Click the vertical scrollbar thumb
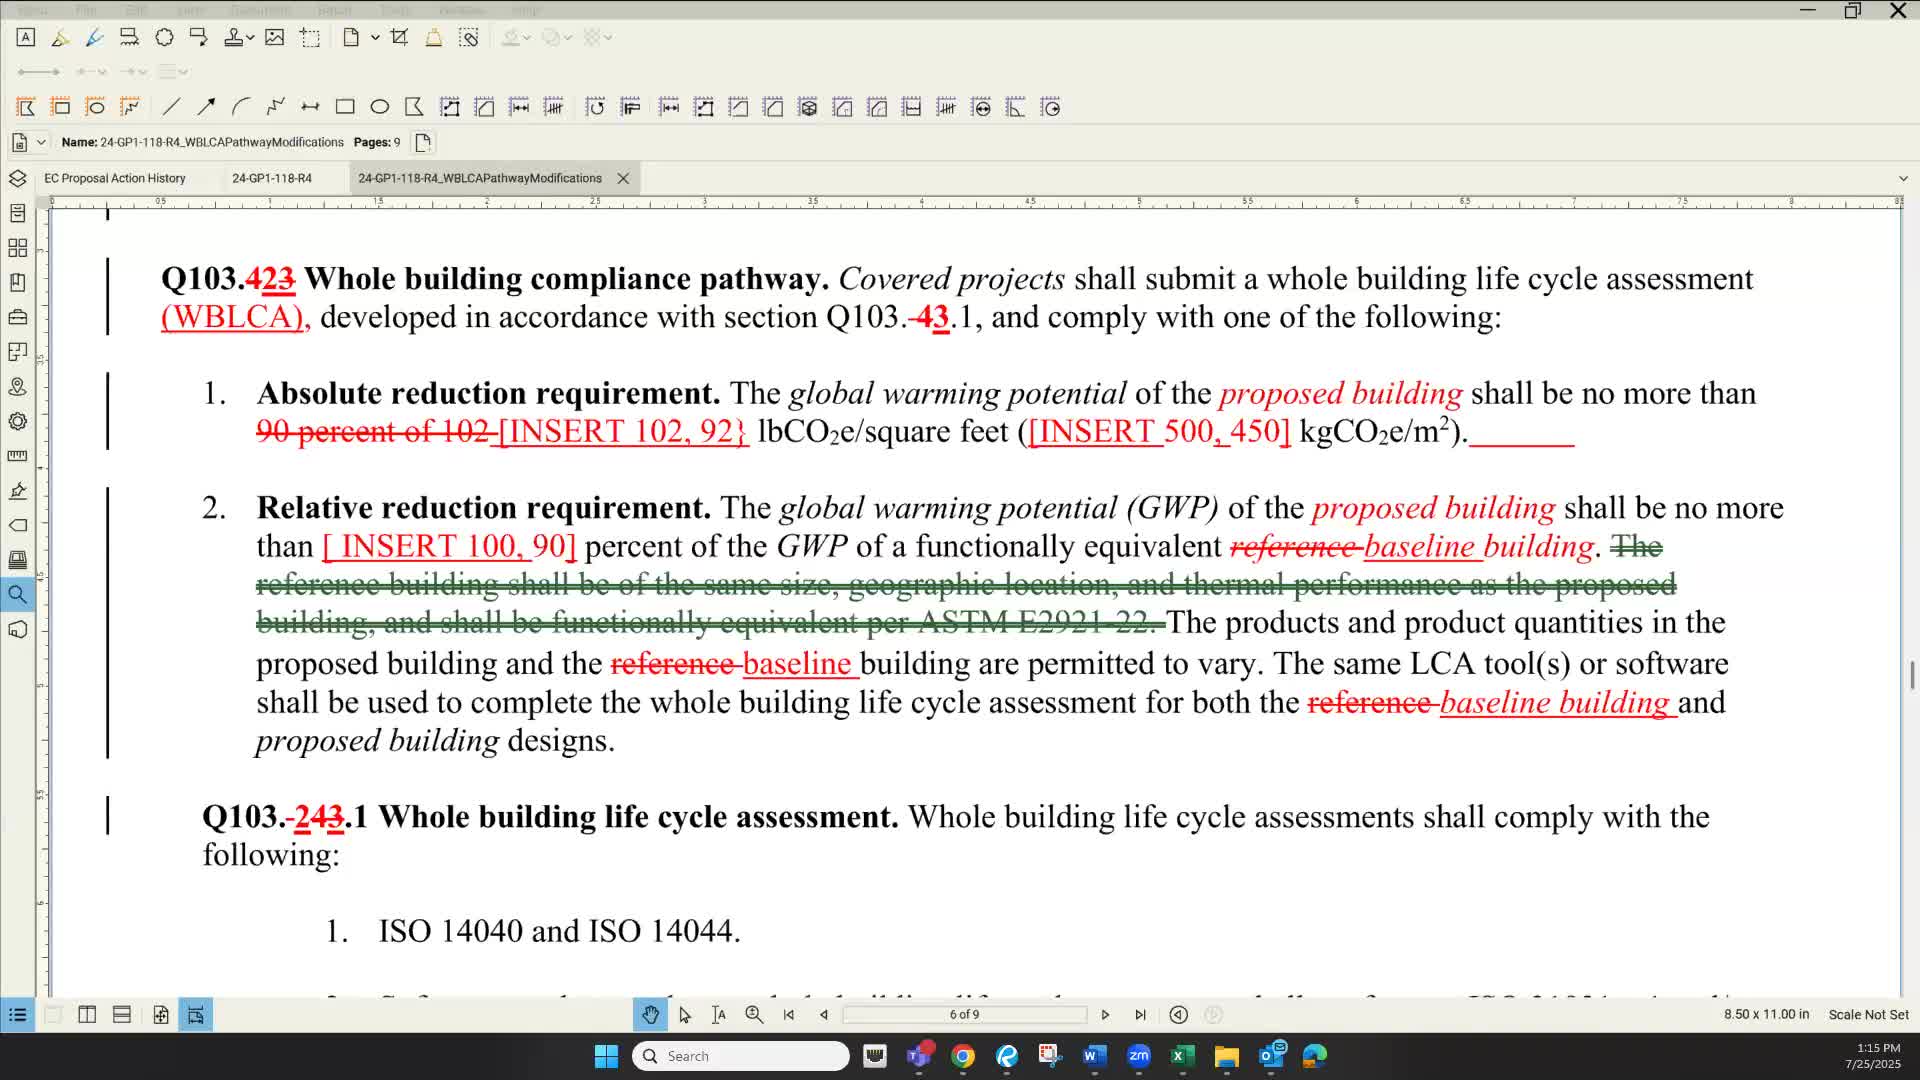This screenshot has width=1920, height=1080. [1912, 675]
